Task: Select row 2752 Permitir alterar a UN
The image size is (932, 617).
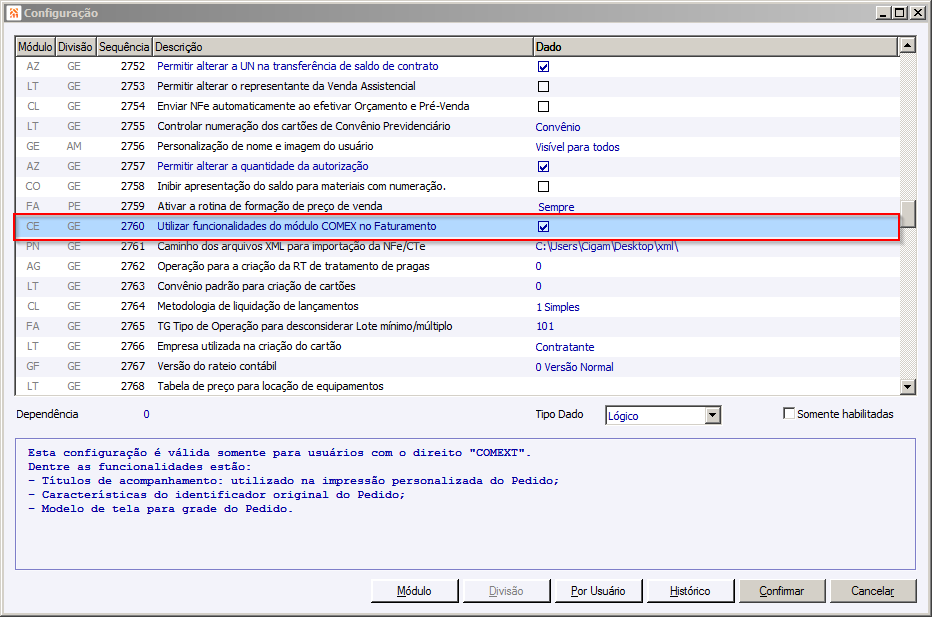Action: coord(457,67)
